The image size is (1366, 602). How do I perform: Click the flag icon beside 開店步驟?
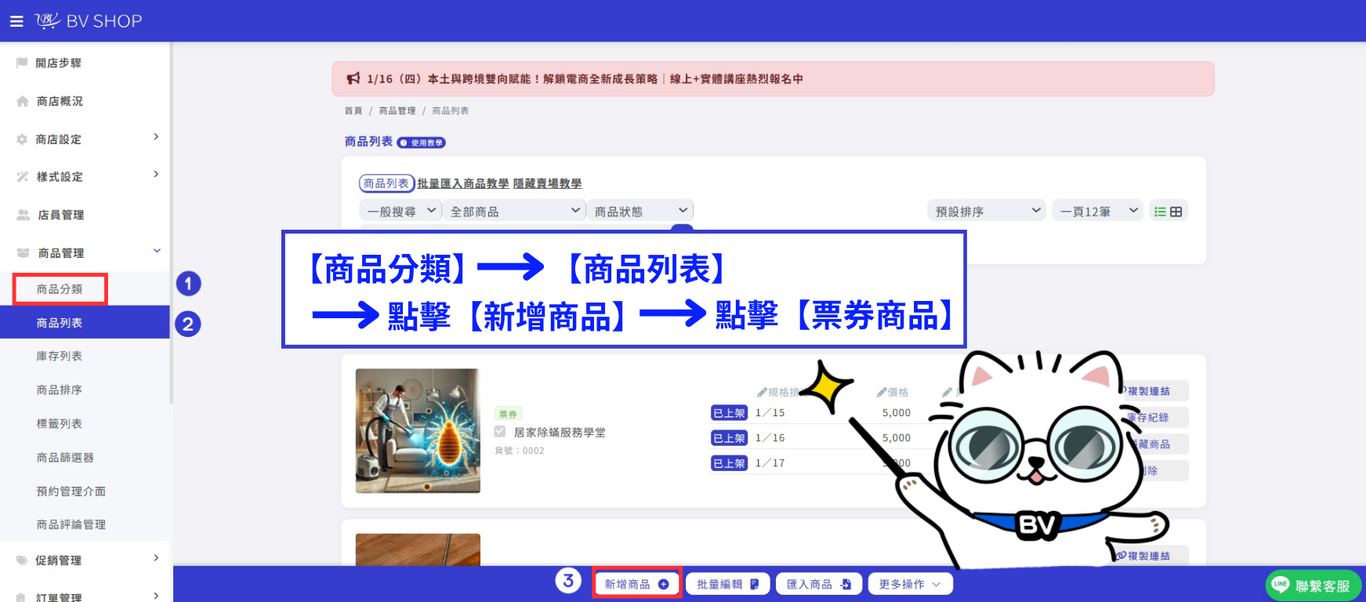(22, 63)
